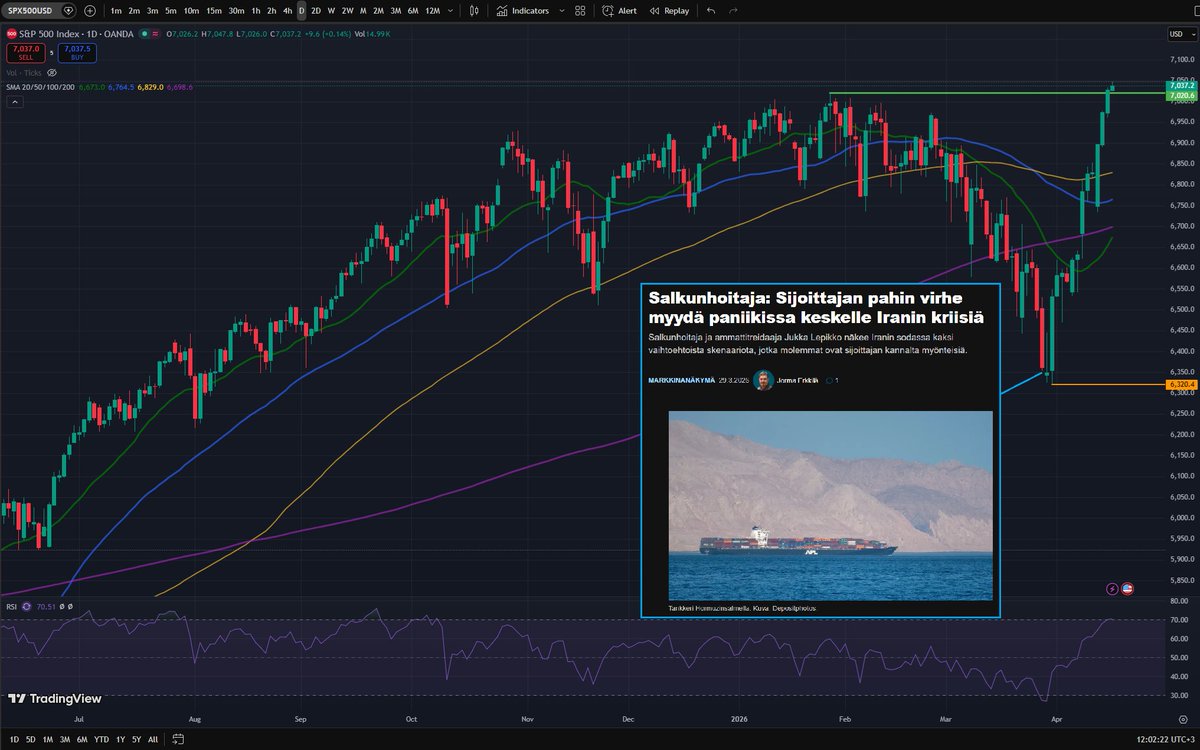Select the 10m timeframe
1200x750 pixels.
(191, 11)
